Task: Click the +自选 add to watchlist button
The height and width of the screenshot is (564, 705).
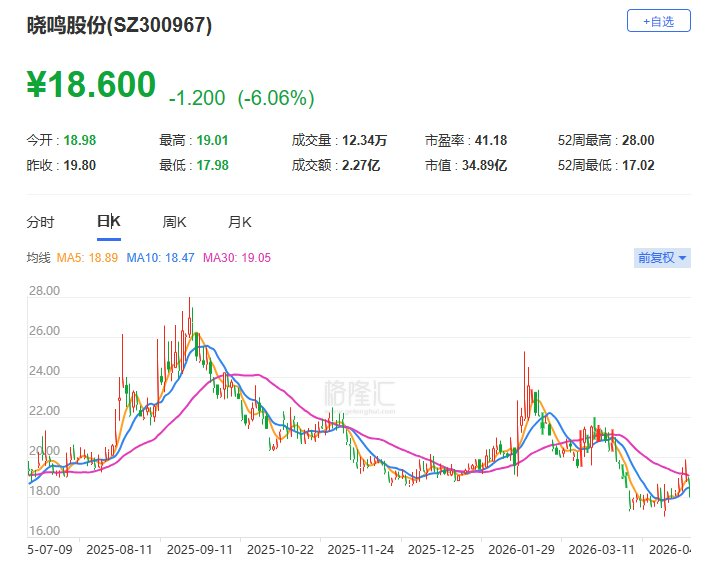Action: coord(658,21)
